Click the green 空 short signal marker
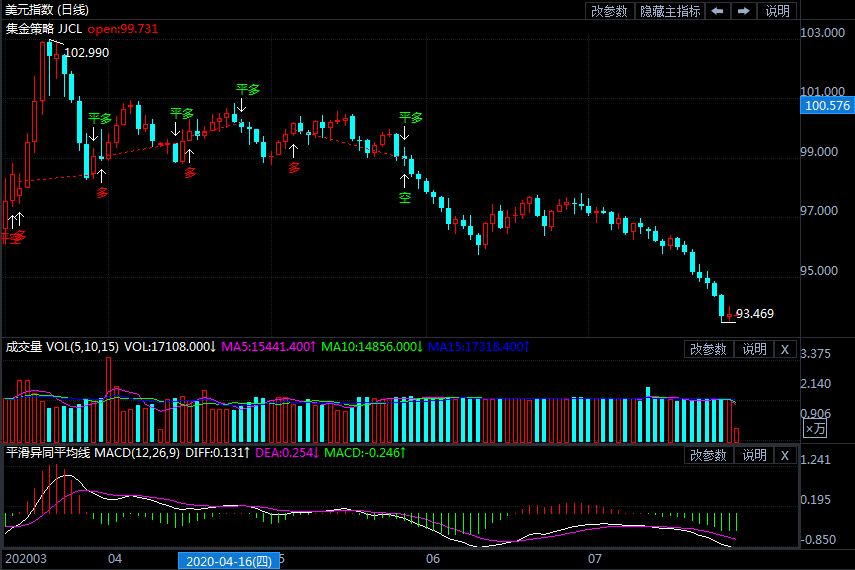The image size is (855, 570). tap(405, 198)
